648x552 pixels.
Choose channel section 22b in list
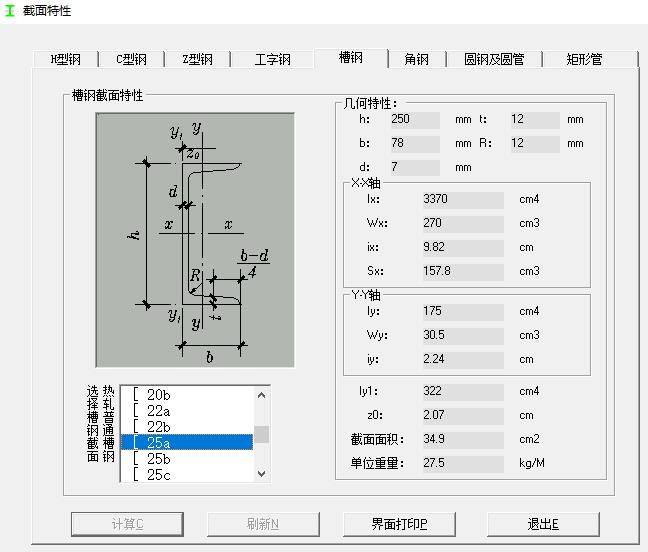pyautogui.click(x=187, y=426)
